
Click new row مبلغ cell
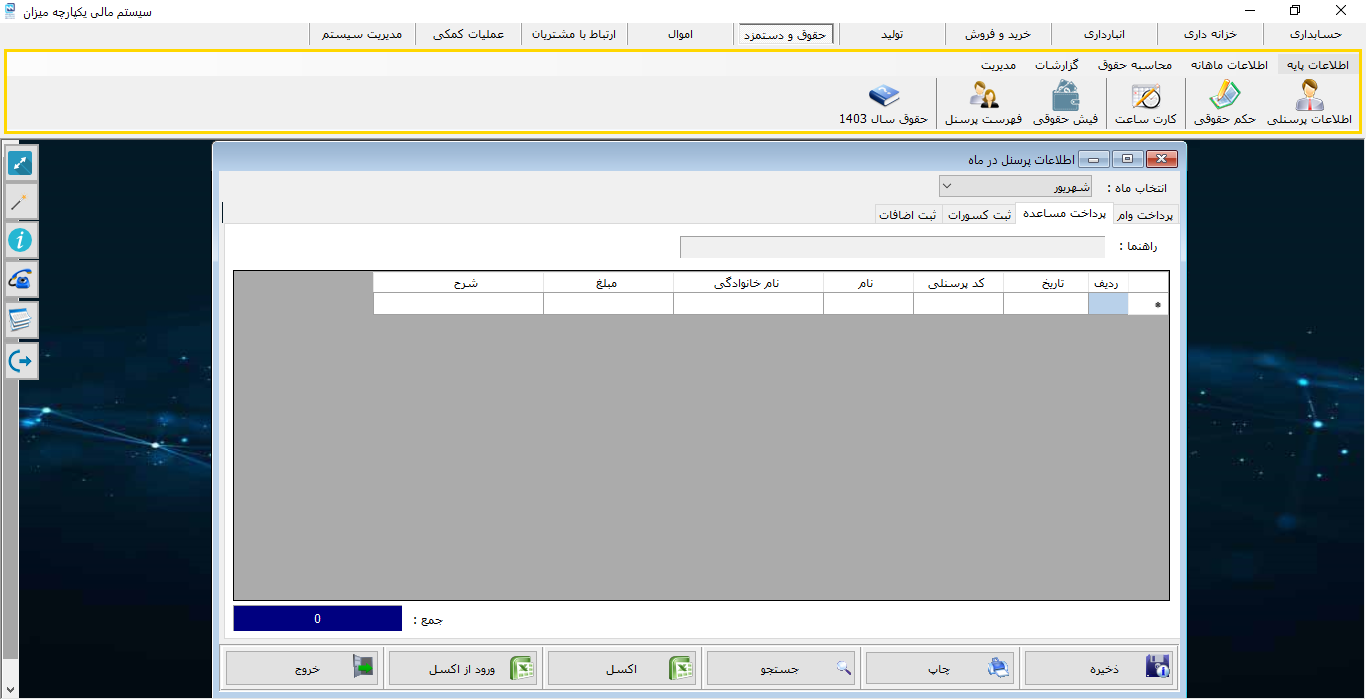tap(608, 304)
